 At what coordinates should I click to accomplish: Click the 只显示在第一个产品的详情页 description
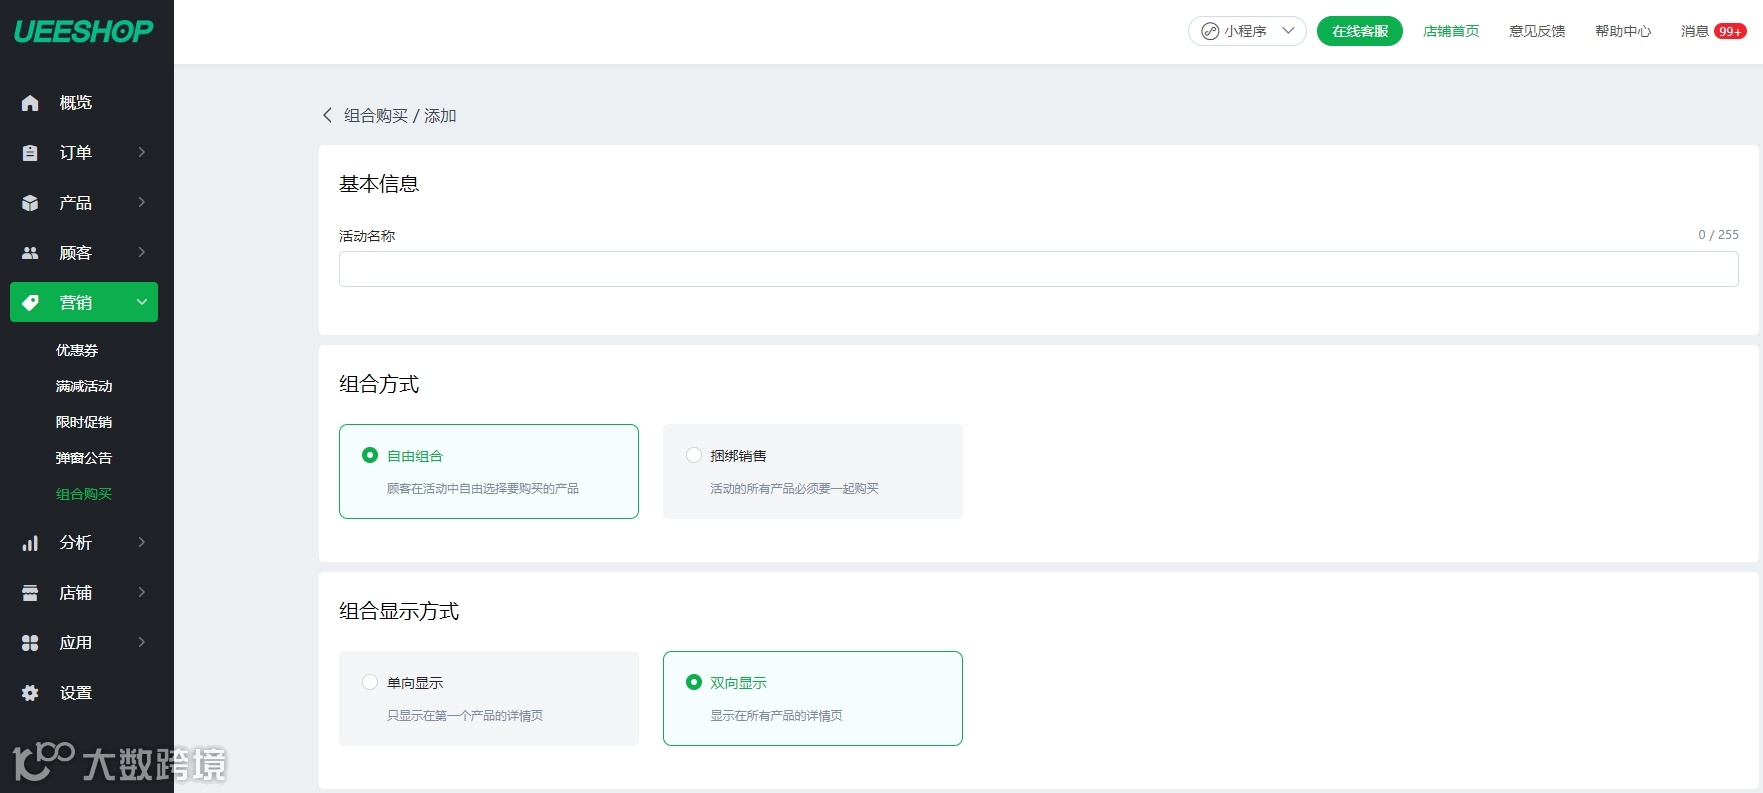click(465, 715)
